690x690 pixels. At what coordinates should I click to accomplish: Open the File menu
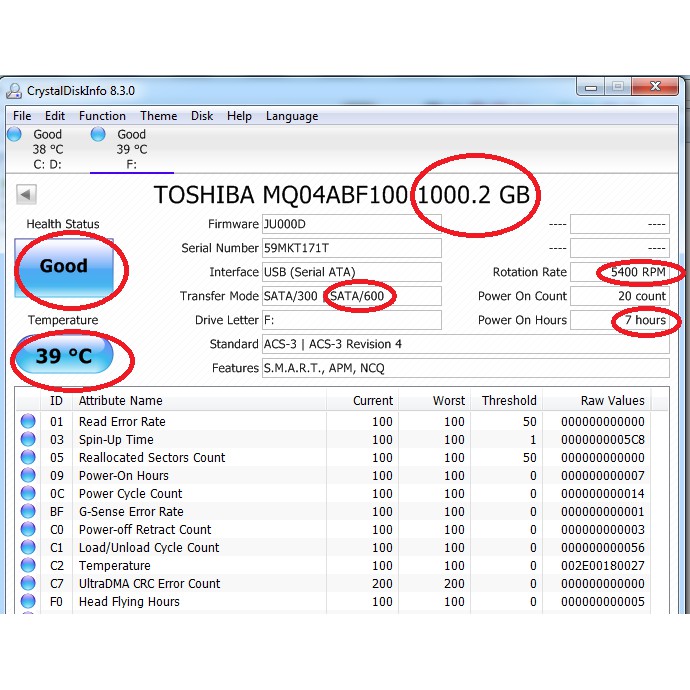tap(22, 116)
